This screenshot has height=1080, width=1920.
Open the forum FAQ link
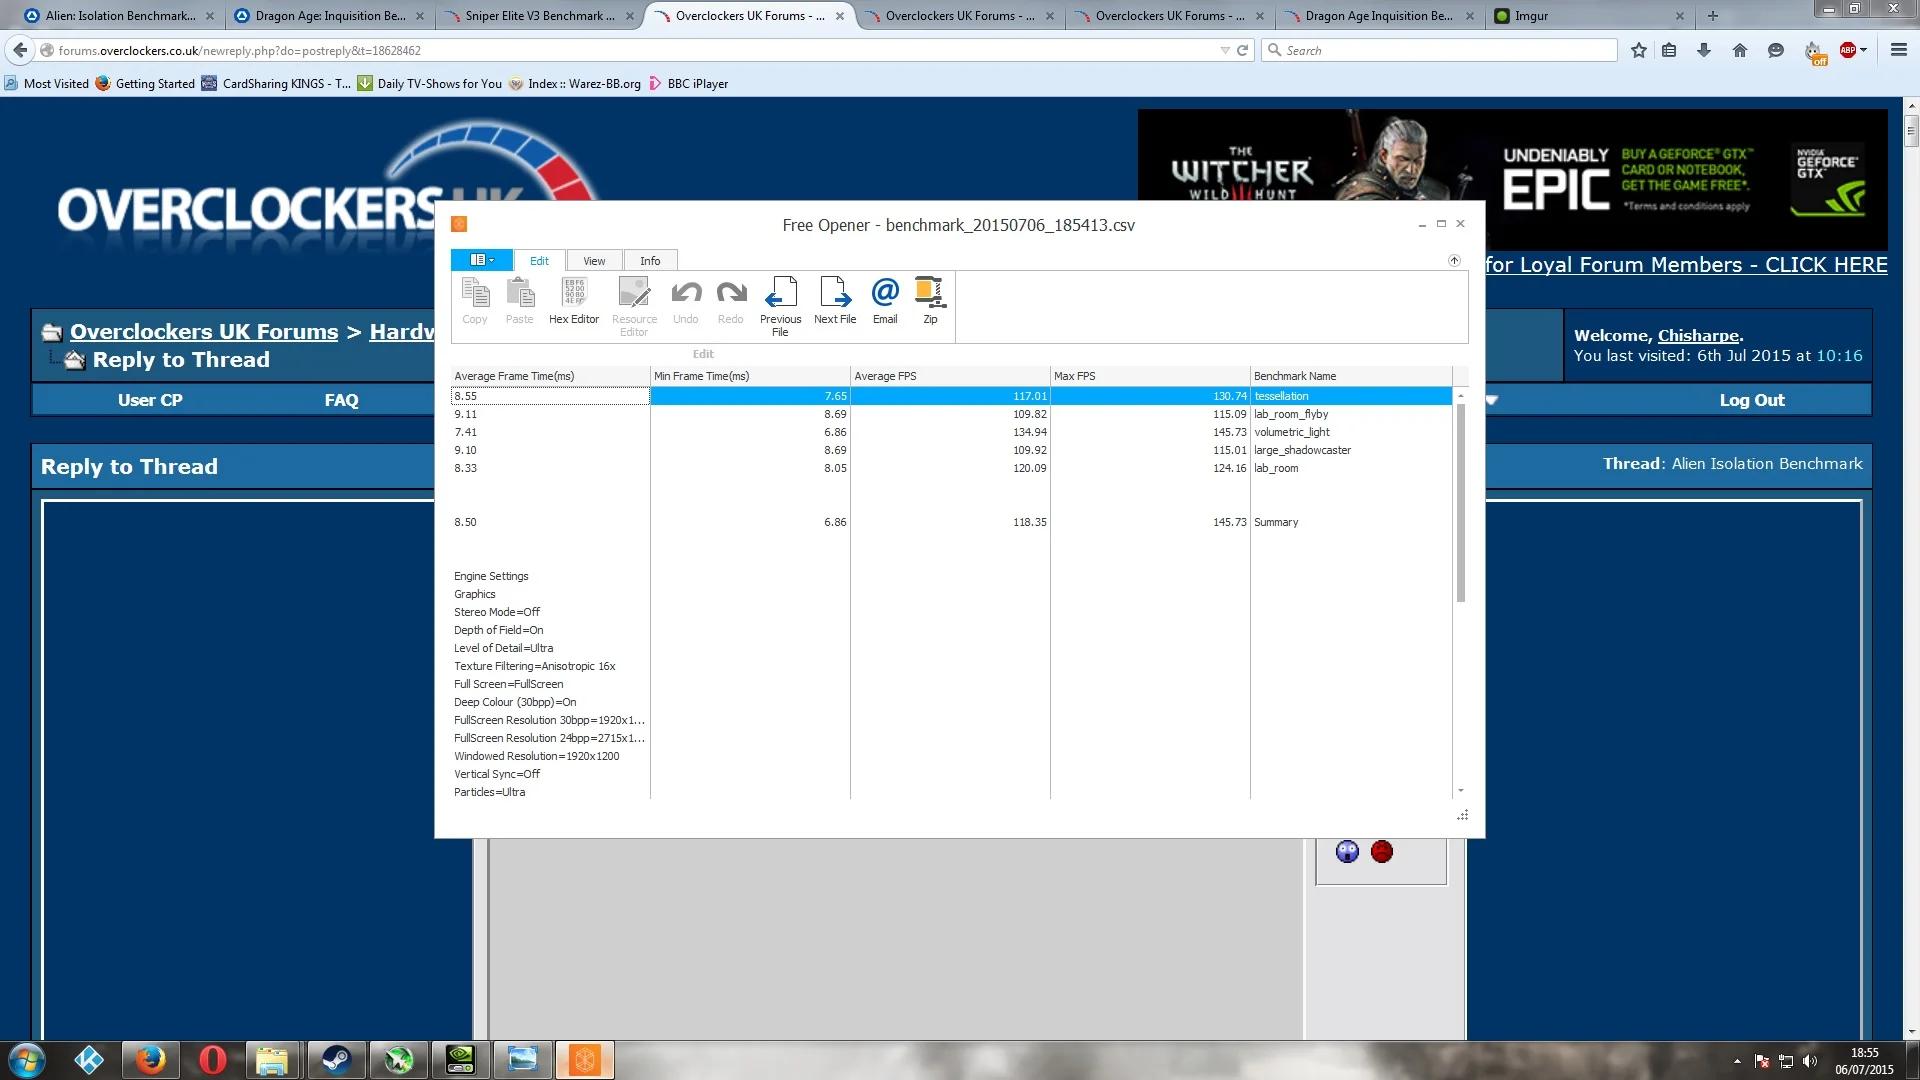click(341, 400)
